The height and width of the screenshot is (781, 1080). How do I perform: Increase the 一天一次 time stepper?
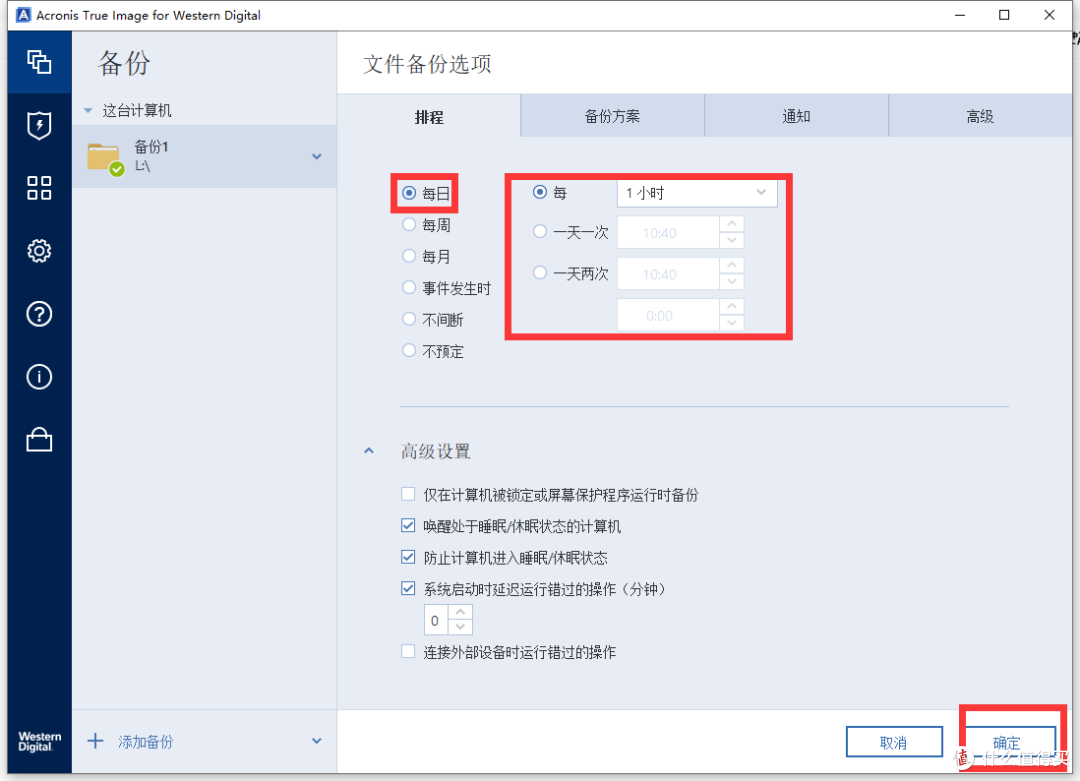pyautogui.click(x=731, y=225)
